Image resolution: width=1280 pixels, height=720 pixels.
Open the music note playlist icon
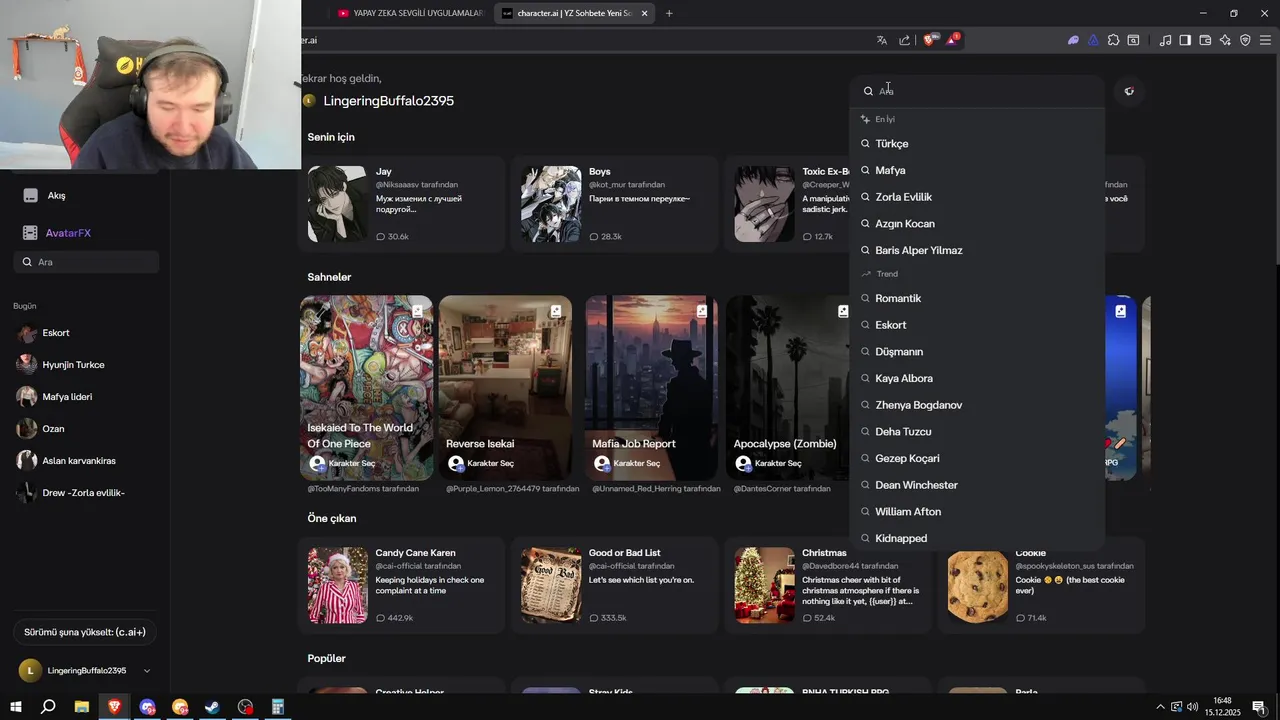pyautogui.click(x=1165, y=40)
